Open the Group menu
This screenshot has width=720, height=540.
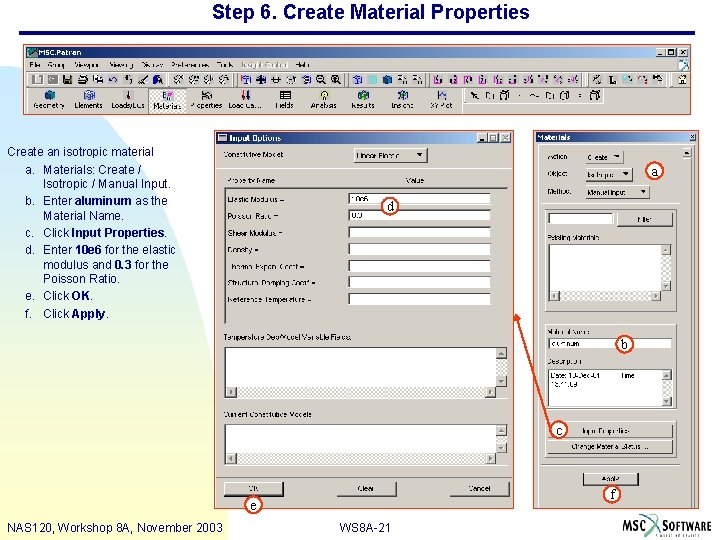pyautogui.click(x=56, y=65)
